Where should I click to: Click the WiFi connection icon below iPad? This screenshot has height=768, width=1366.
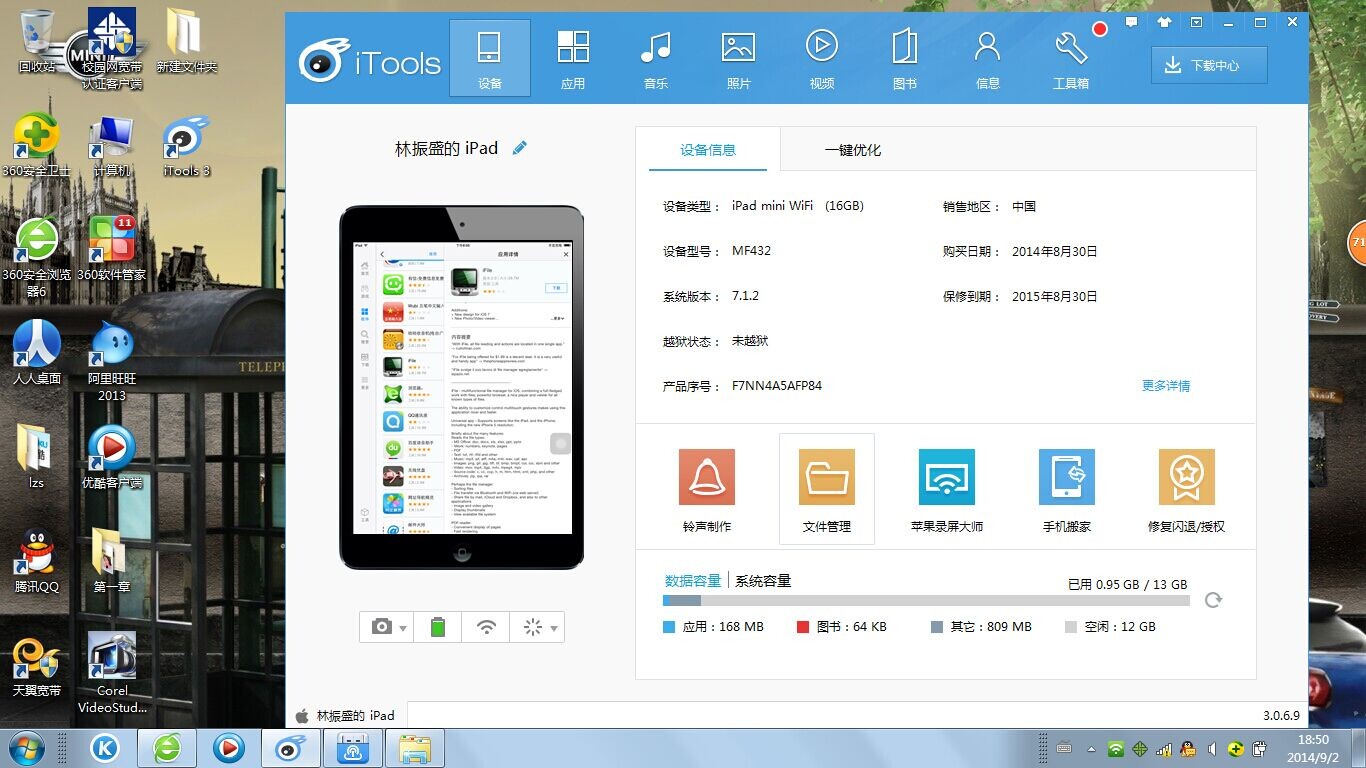pos(487,627)
